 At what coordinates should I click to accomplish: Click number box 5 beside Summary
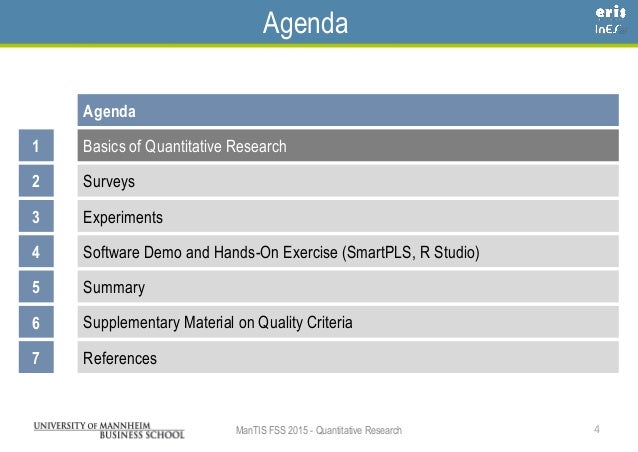[x=36, y=287]
